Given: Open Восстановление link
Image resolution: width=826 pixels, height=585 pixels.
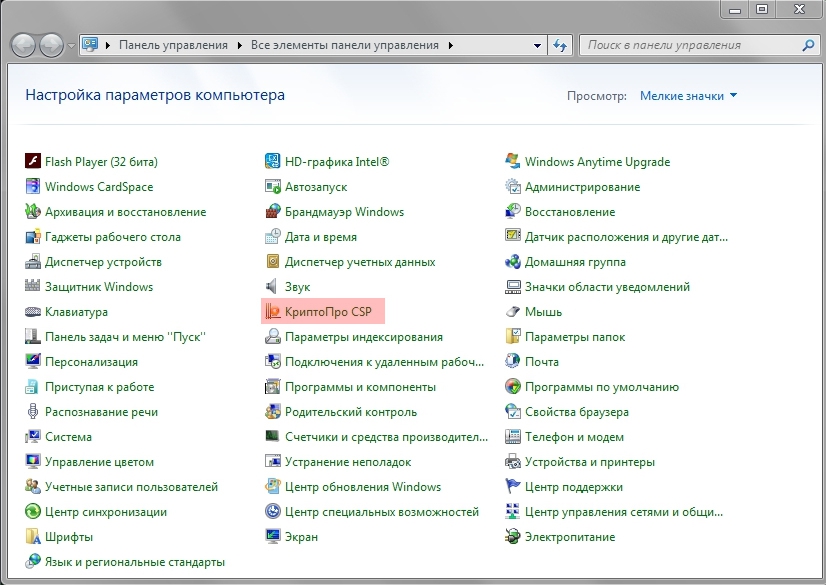Looking at the screenshot, I should click(x=570, y=212).
